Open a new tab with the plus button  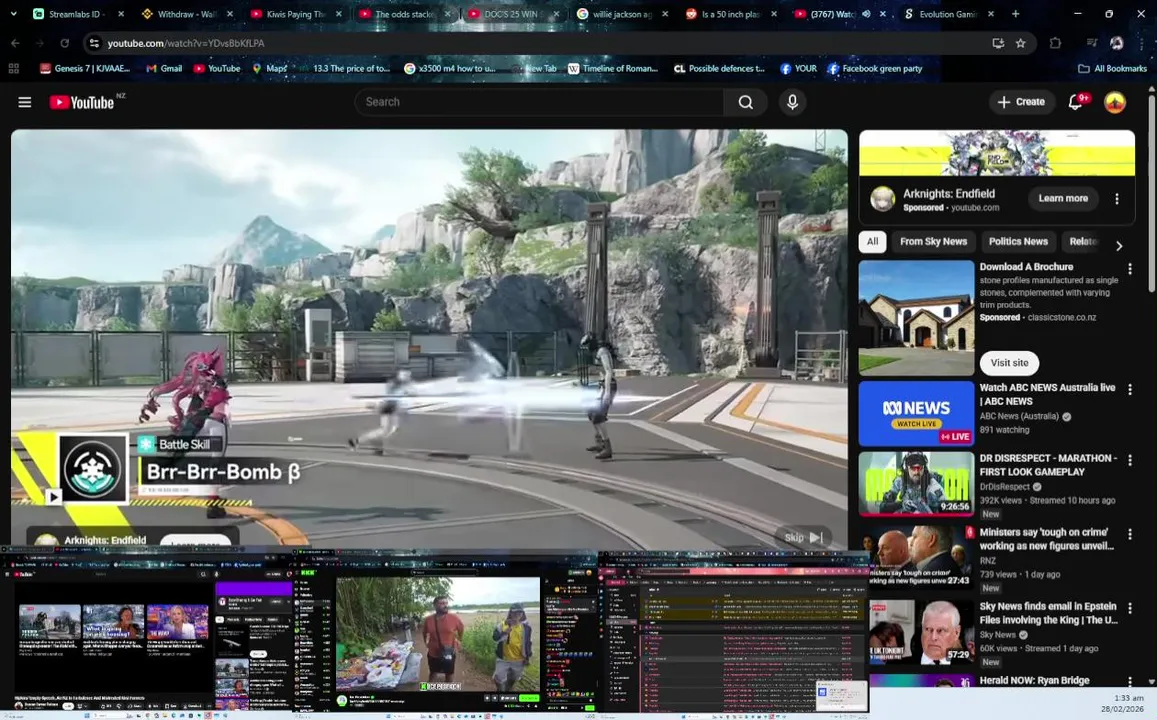(1015, 14)
